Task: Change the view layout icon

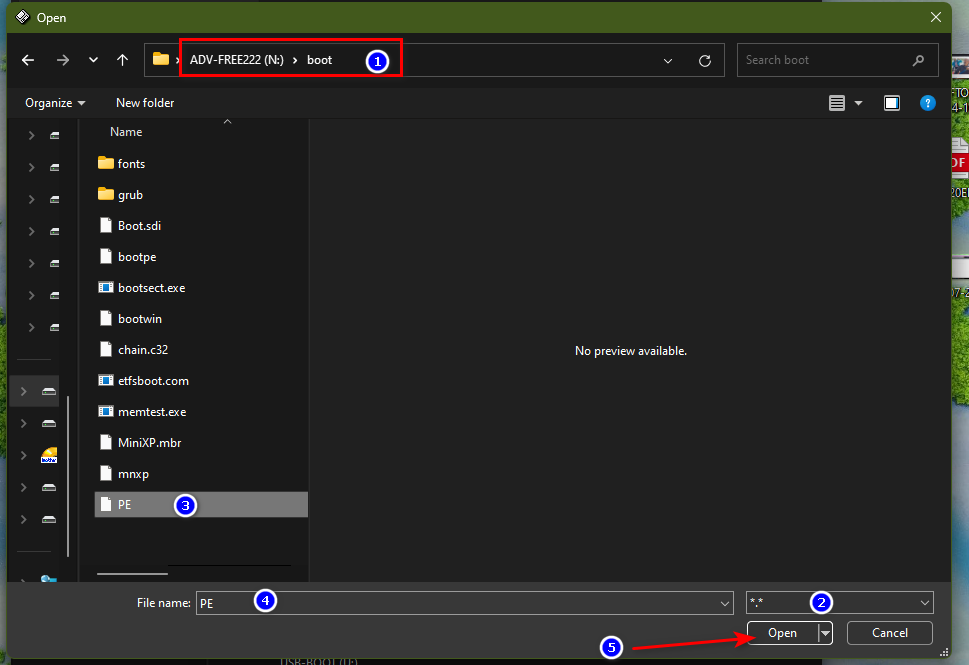Action: 837,103
